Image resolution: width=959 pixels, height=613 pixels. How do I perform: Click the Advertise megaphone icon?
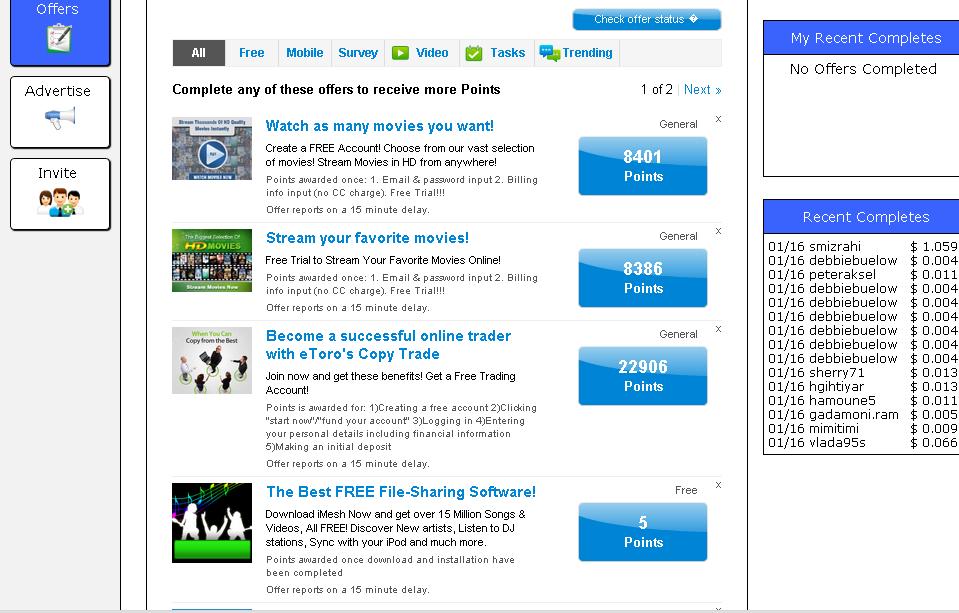click(60, 117)
